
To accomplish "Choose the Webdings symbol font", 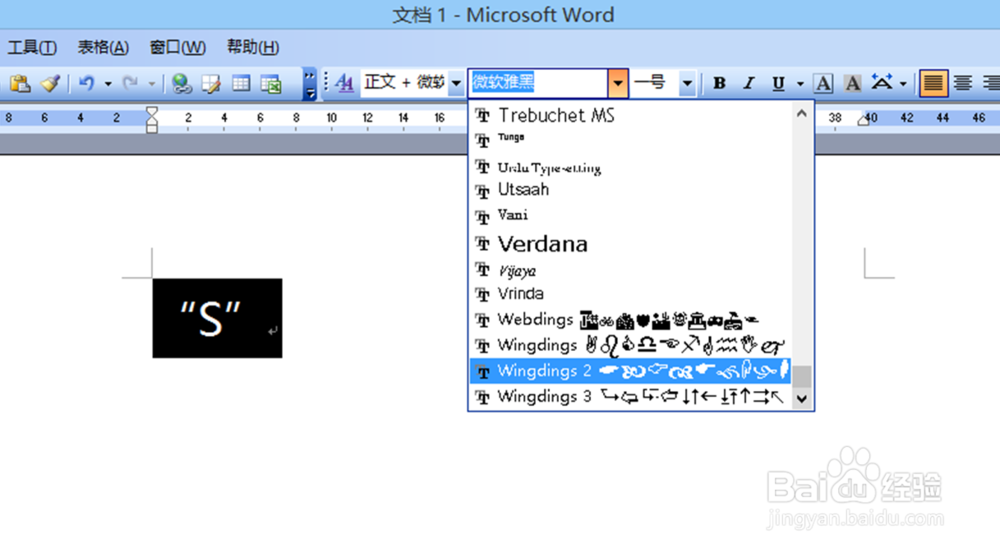I will tap(630, 320).
